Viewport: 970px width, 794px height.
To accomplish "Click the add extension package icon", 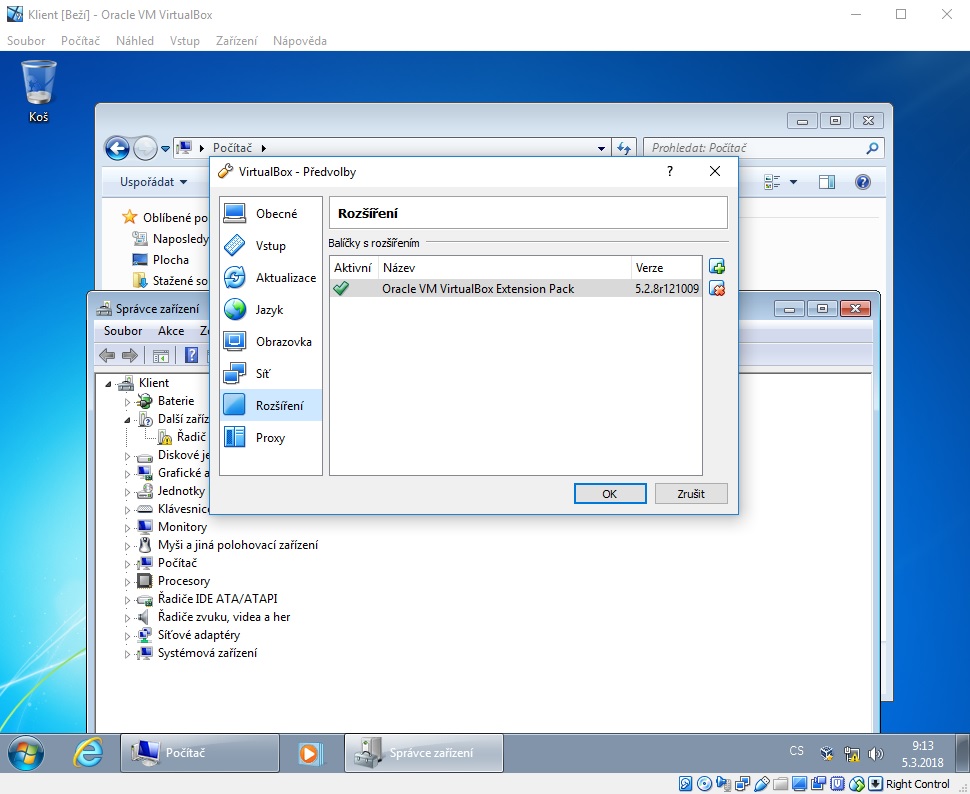I will pyautogui.click(x=716, y=267).
